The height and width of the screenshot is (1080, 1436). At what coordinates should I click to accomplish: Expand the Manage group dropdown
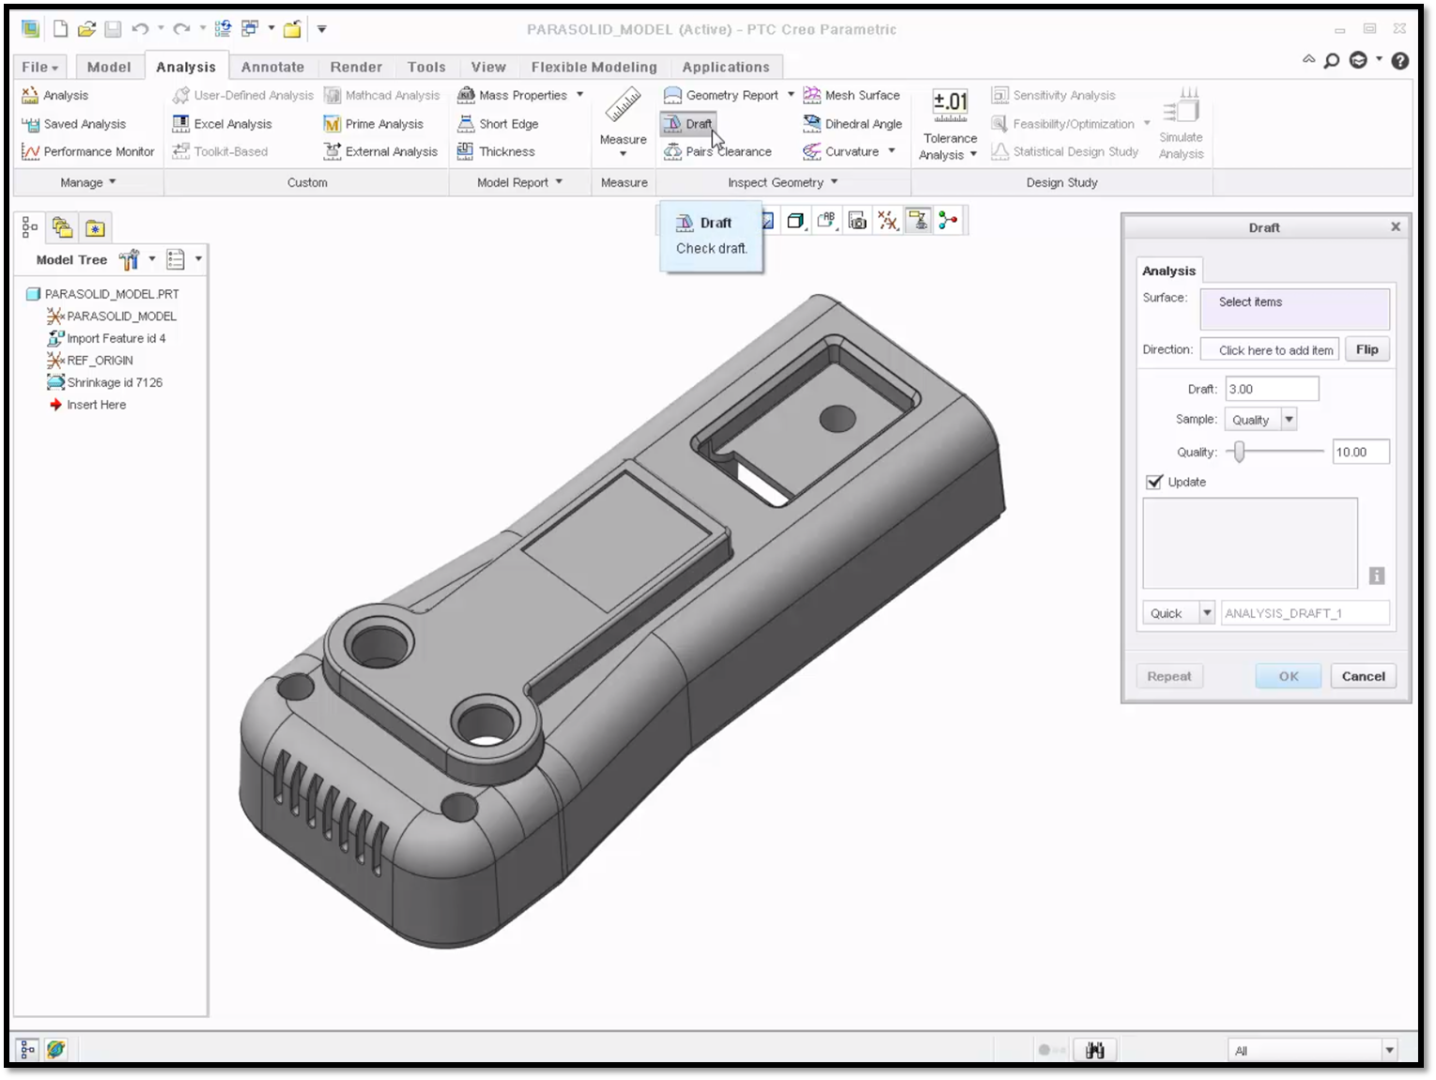point(88,182)
